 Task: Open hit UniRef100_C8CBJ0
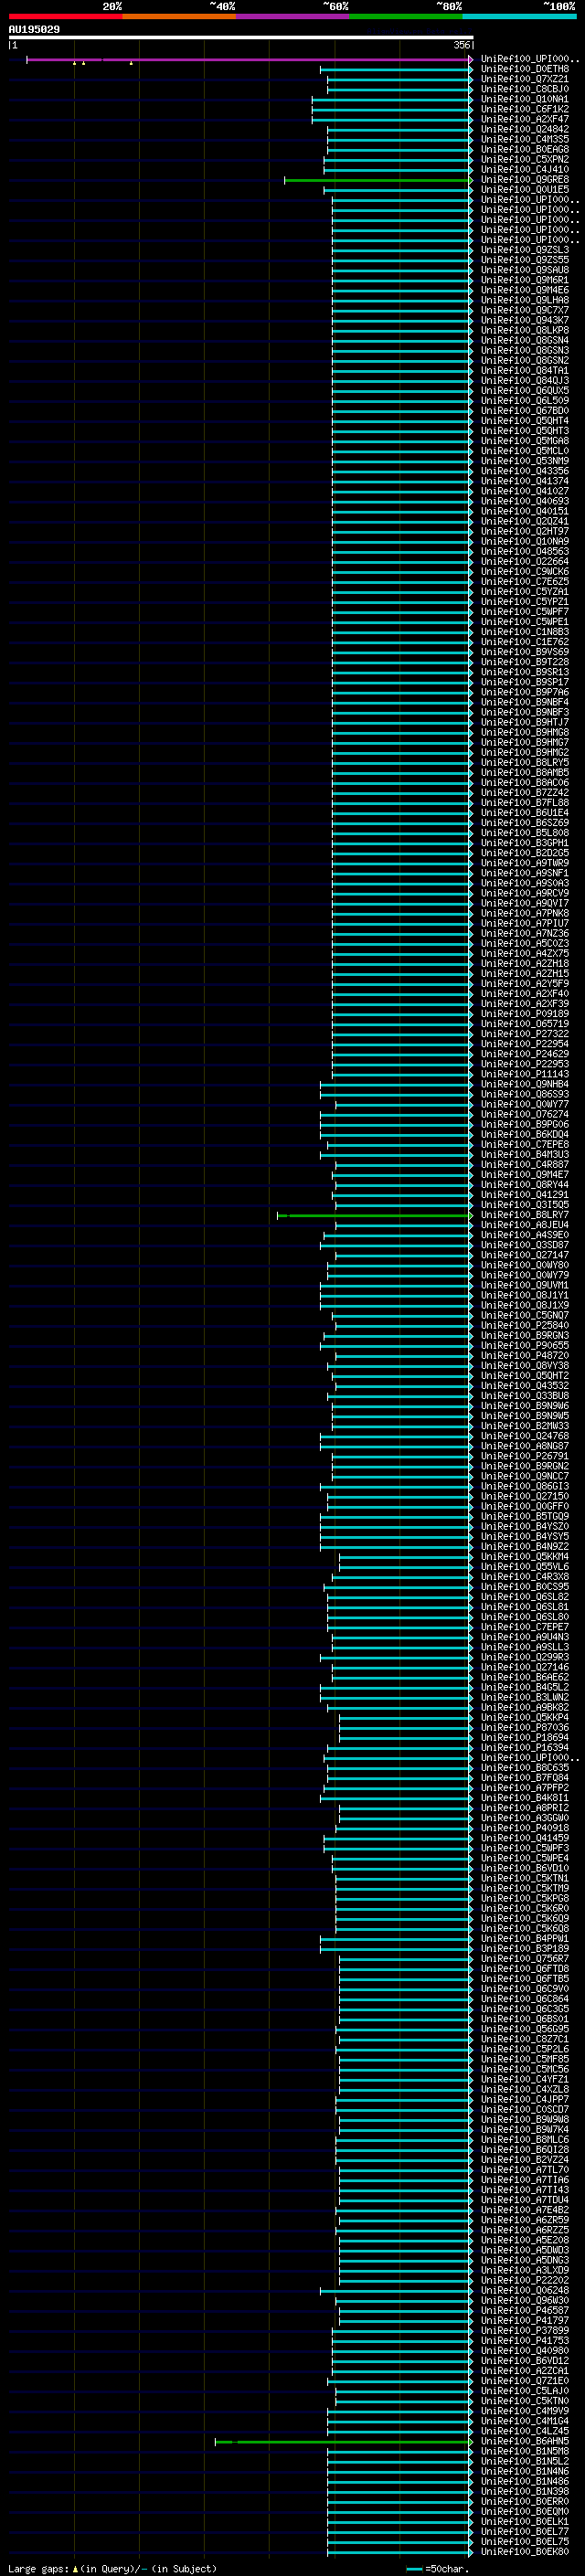(524, 89)
